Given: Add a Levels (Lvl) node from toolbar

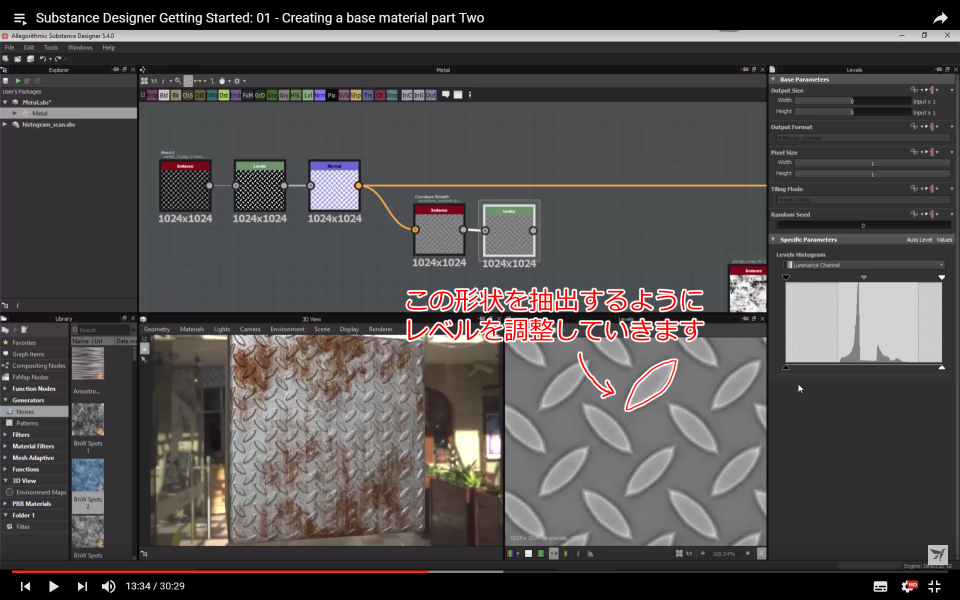Looking at the screenshot, I should [x=308, y=96].
